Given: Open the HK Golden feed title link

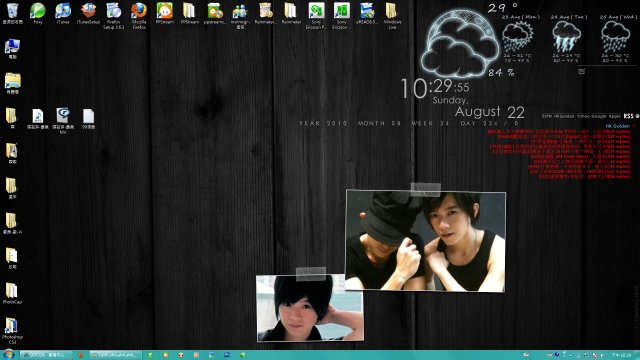Looking at the screenshot, I should point(618,126).
